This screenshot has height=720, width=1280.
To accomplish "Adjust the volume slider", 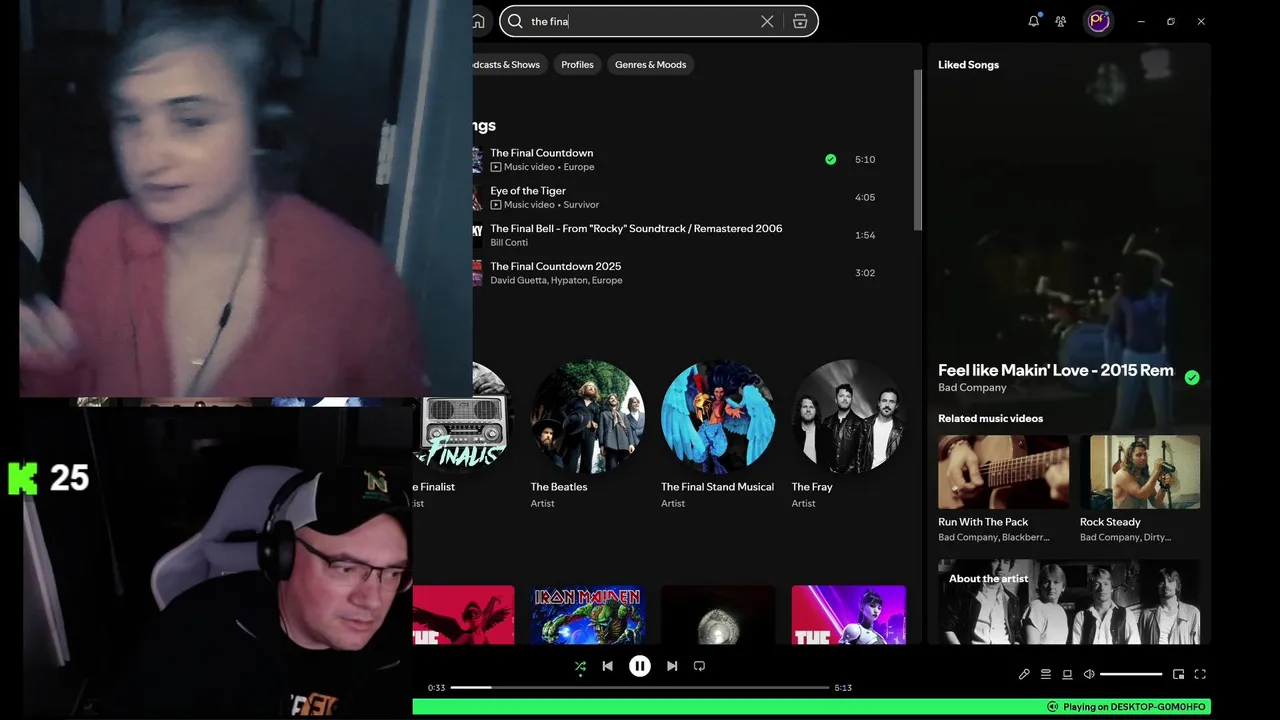I will (1131, 674).
